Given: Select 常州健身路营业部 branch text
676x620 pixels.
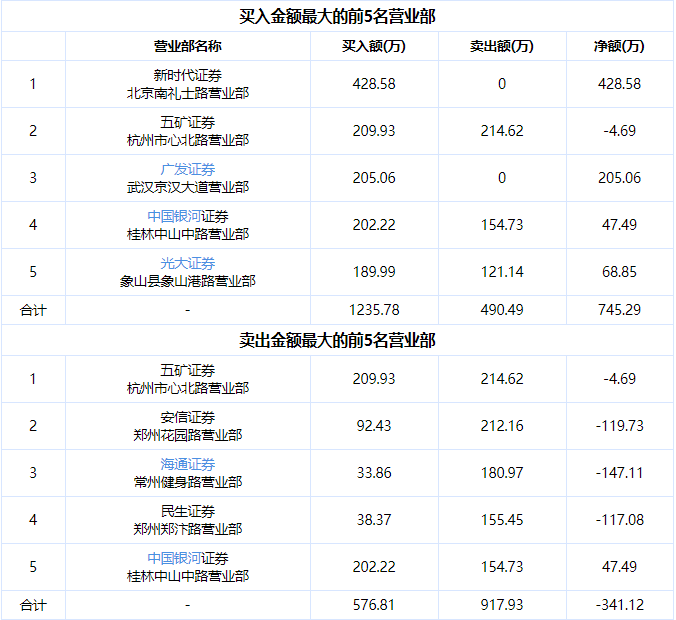Looking at the screenshot, I should [188, 482].
